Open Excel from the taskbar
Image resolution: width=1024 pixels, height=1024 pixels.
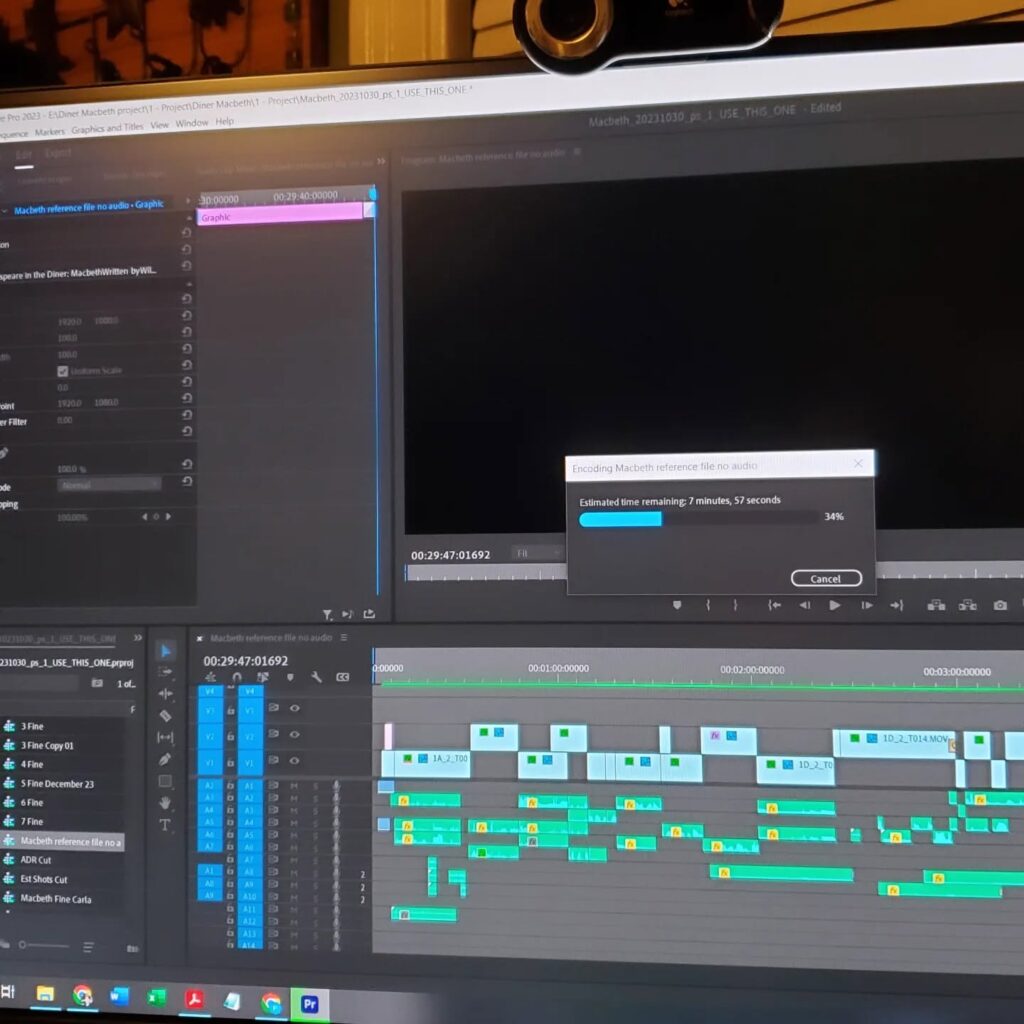(156, 998)
